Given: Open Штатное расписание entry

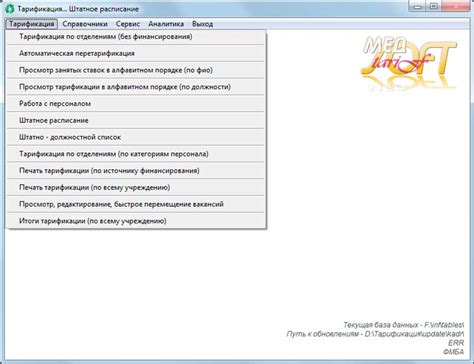Looking at the screenshot, I should [136, 120].
